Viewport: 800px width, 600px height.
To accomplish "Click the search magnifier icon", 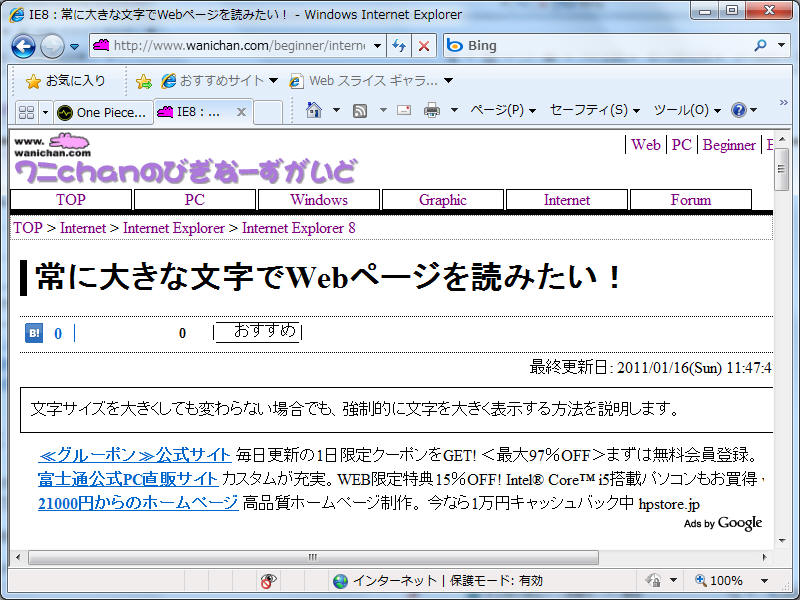I will coord(760,45).
